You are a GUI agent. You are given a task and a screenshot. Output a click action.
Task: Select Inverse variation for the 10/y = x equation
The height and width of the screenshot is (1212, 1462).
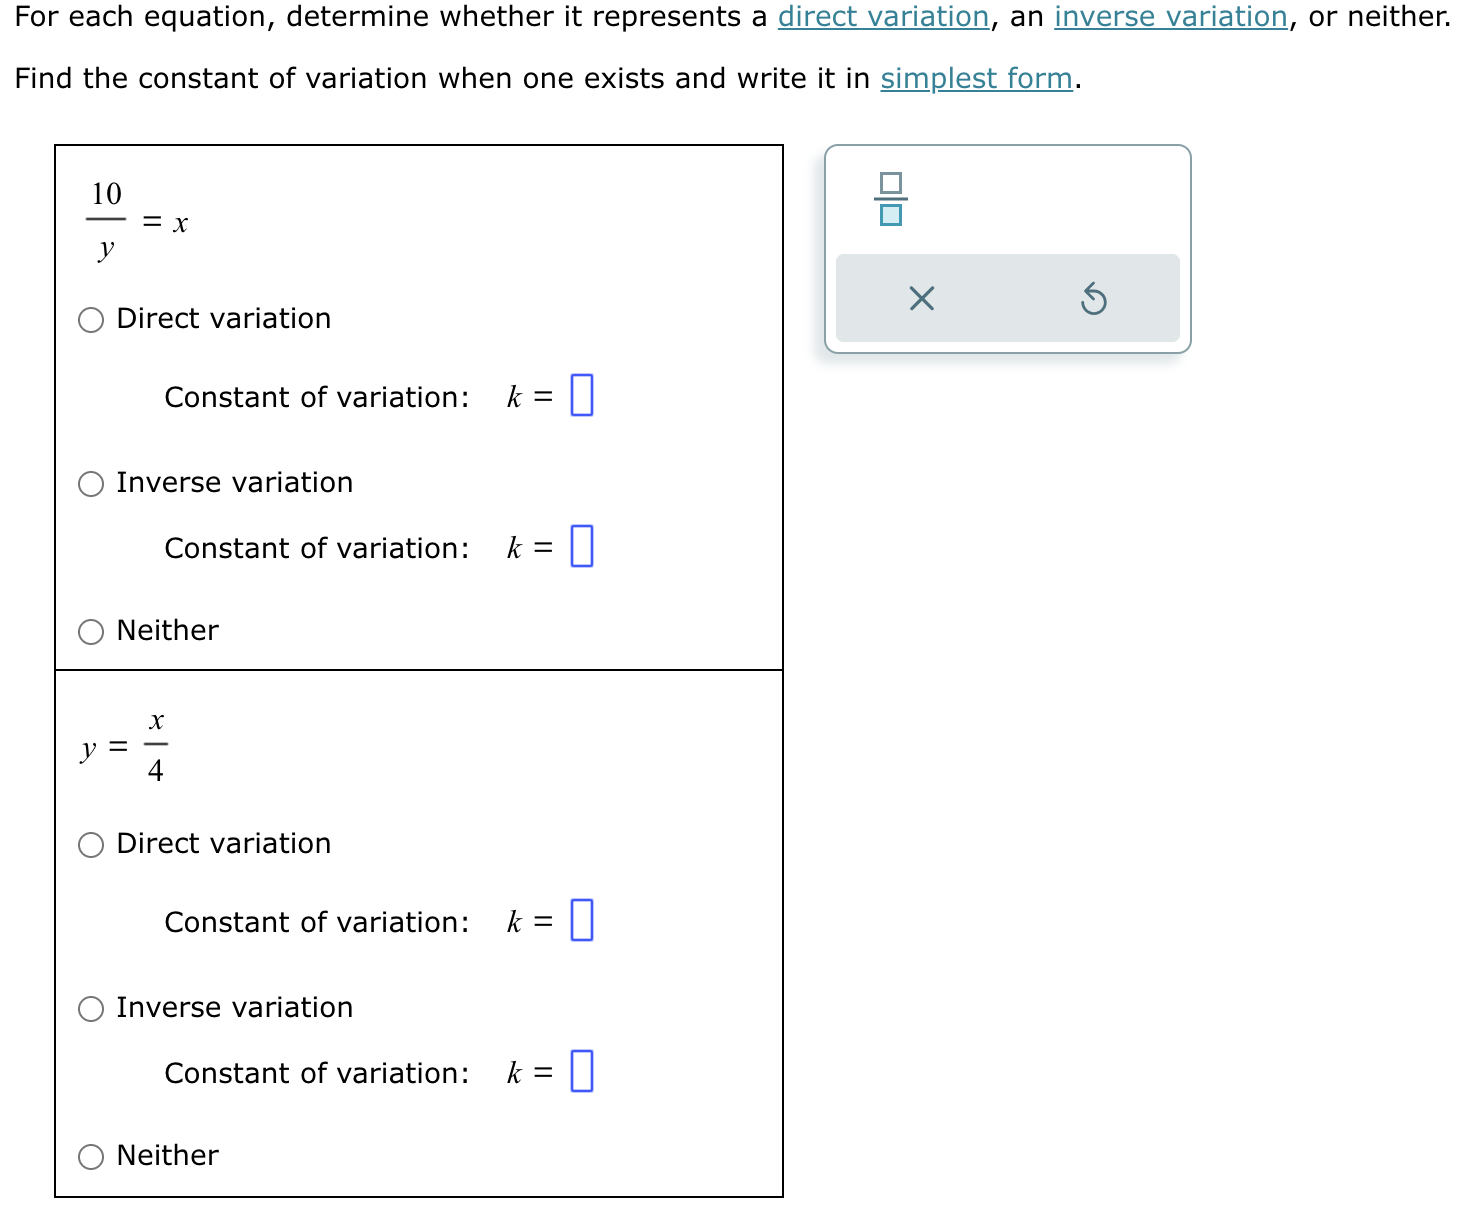91,483
